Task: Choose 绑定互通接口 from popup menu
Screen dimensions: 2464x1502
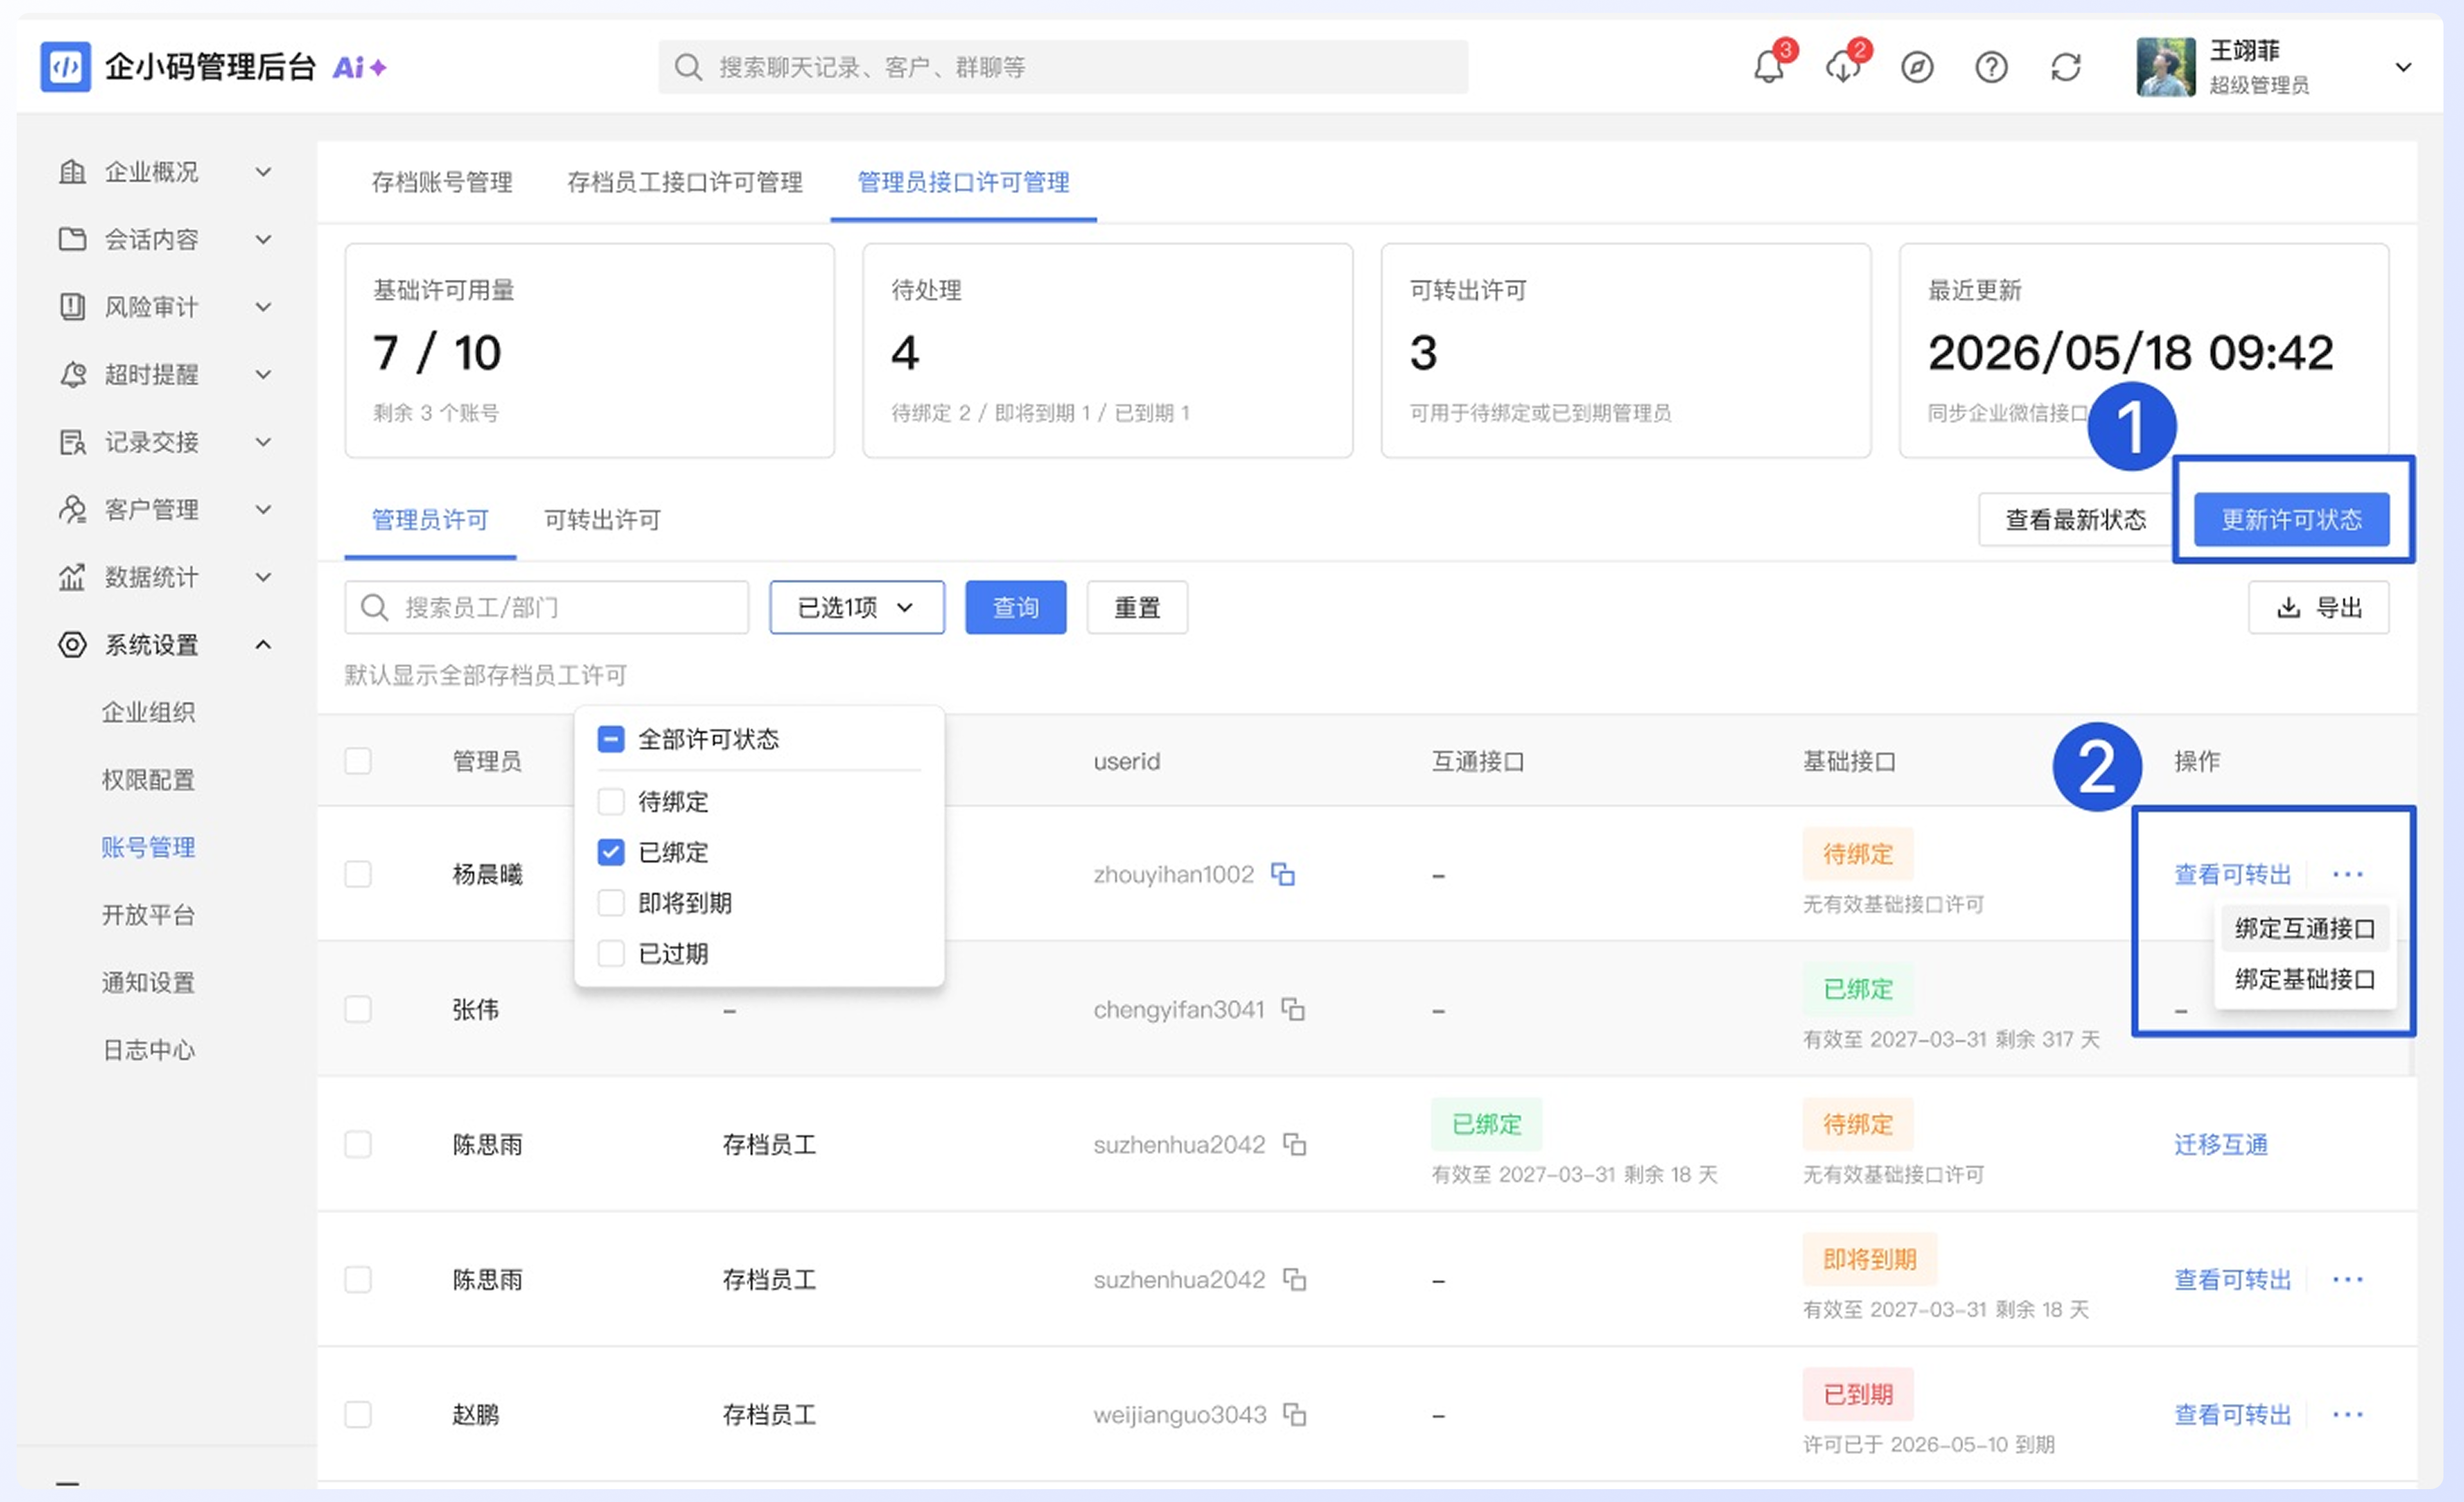Action: point(2305,928)
